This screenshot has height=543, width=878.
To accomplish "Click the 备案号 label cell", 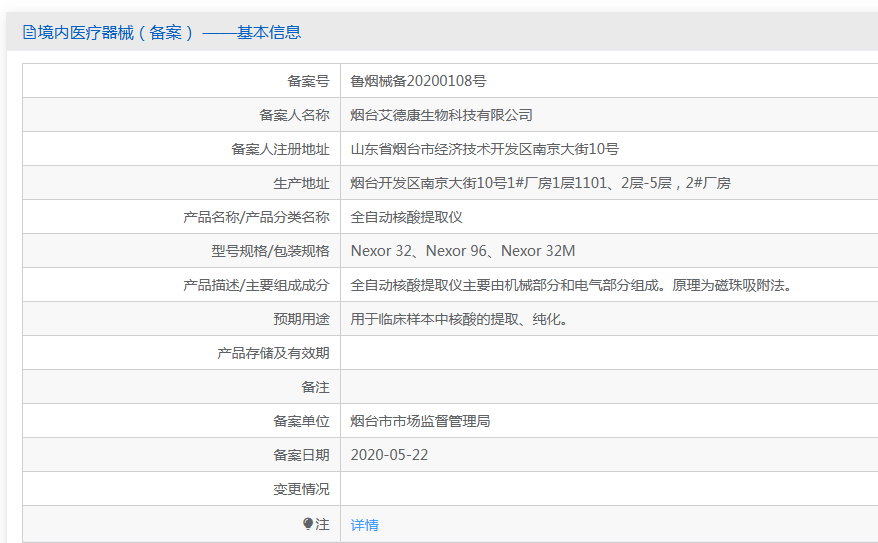I will pyautogui.click(x=181, y=81).
